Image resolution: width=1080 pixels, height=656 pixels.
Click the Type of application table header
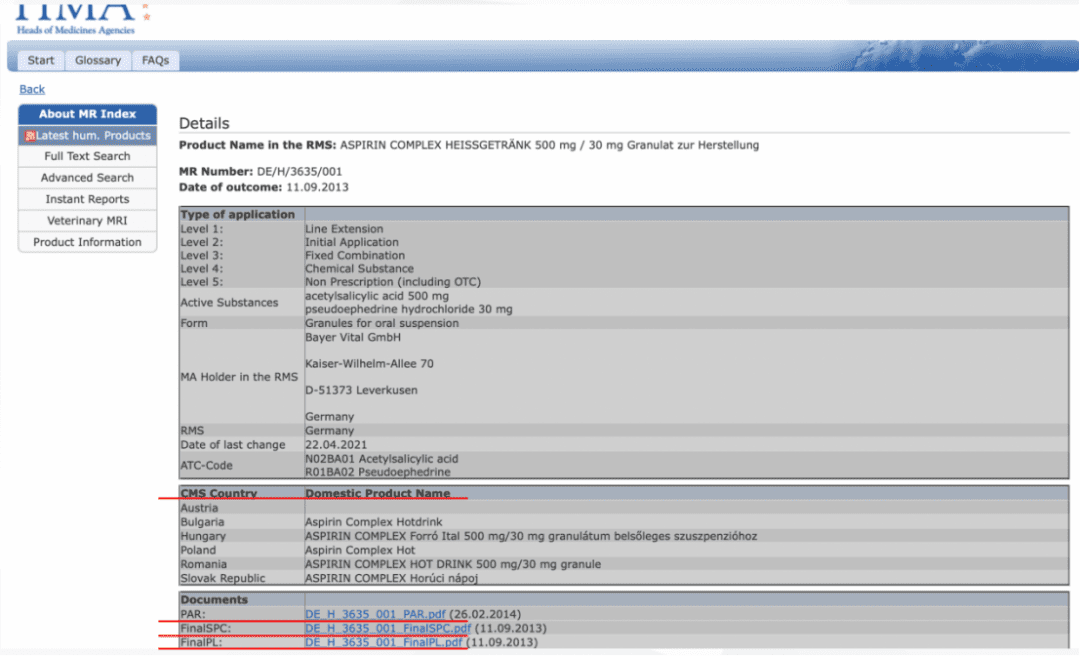(x=238, y=214)
